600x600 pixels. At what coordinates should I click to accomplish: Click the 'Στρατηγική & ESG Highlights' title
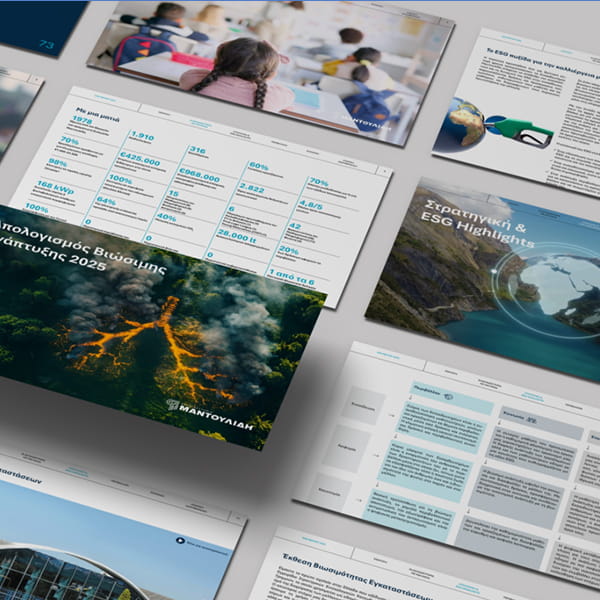477,223
